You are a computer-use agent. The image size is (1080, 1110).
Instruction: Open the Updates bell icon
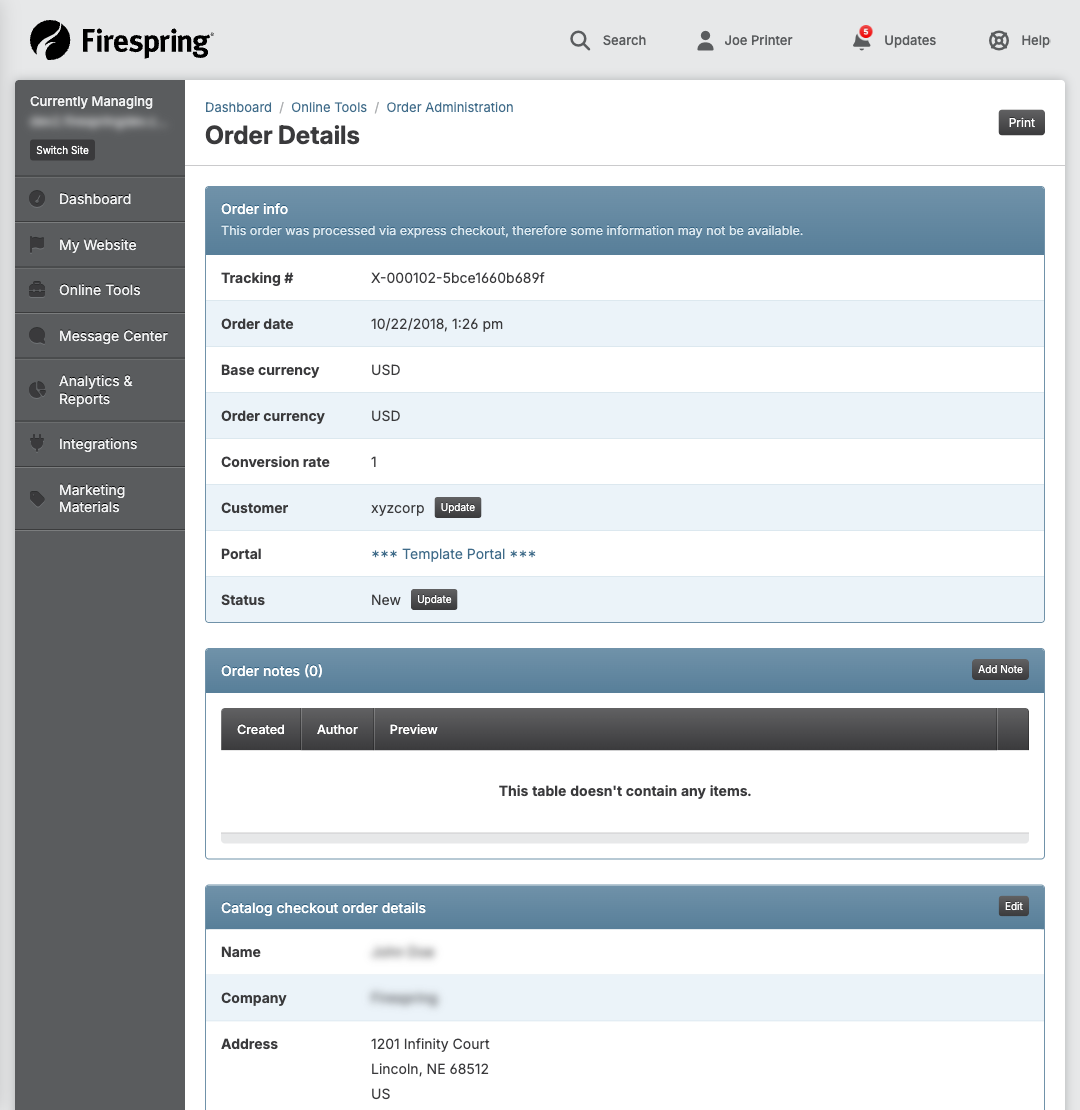point(861,40)
